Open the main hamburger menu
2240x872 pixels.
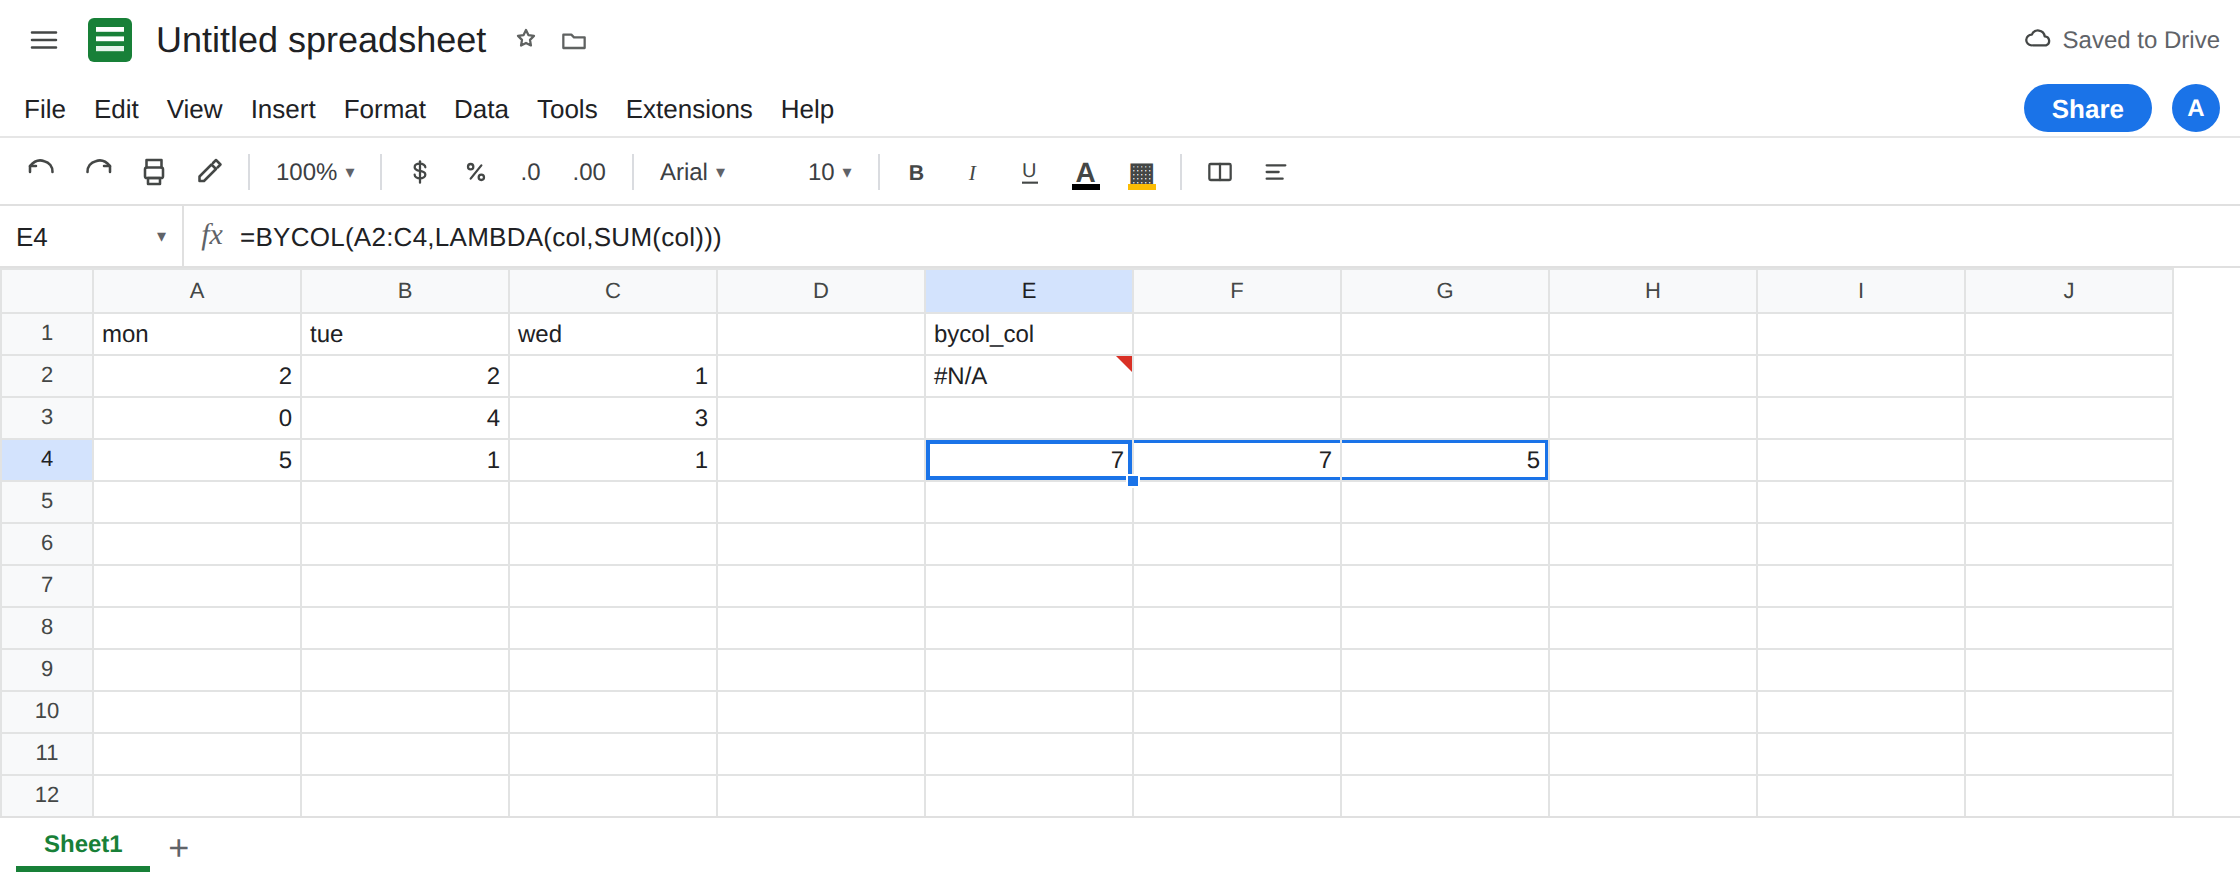coord(44,40)
